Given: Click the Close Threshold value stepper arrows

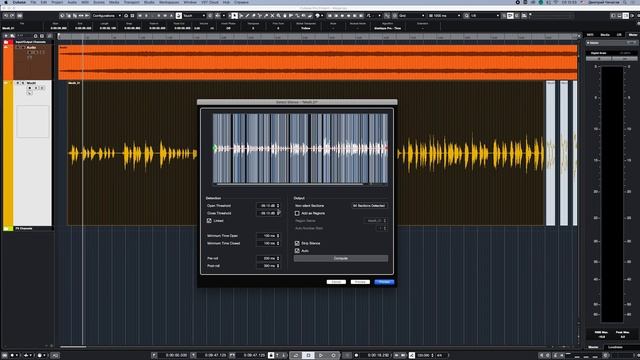Looking at the screenshot, I should click(x=278, y=213).
